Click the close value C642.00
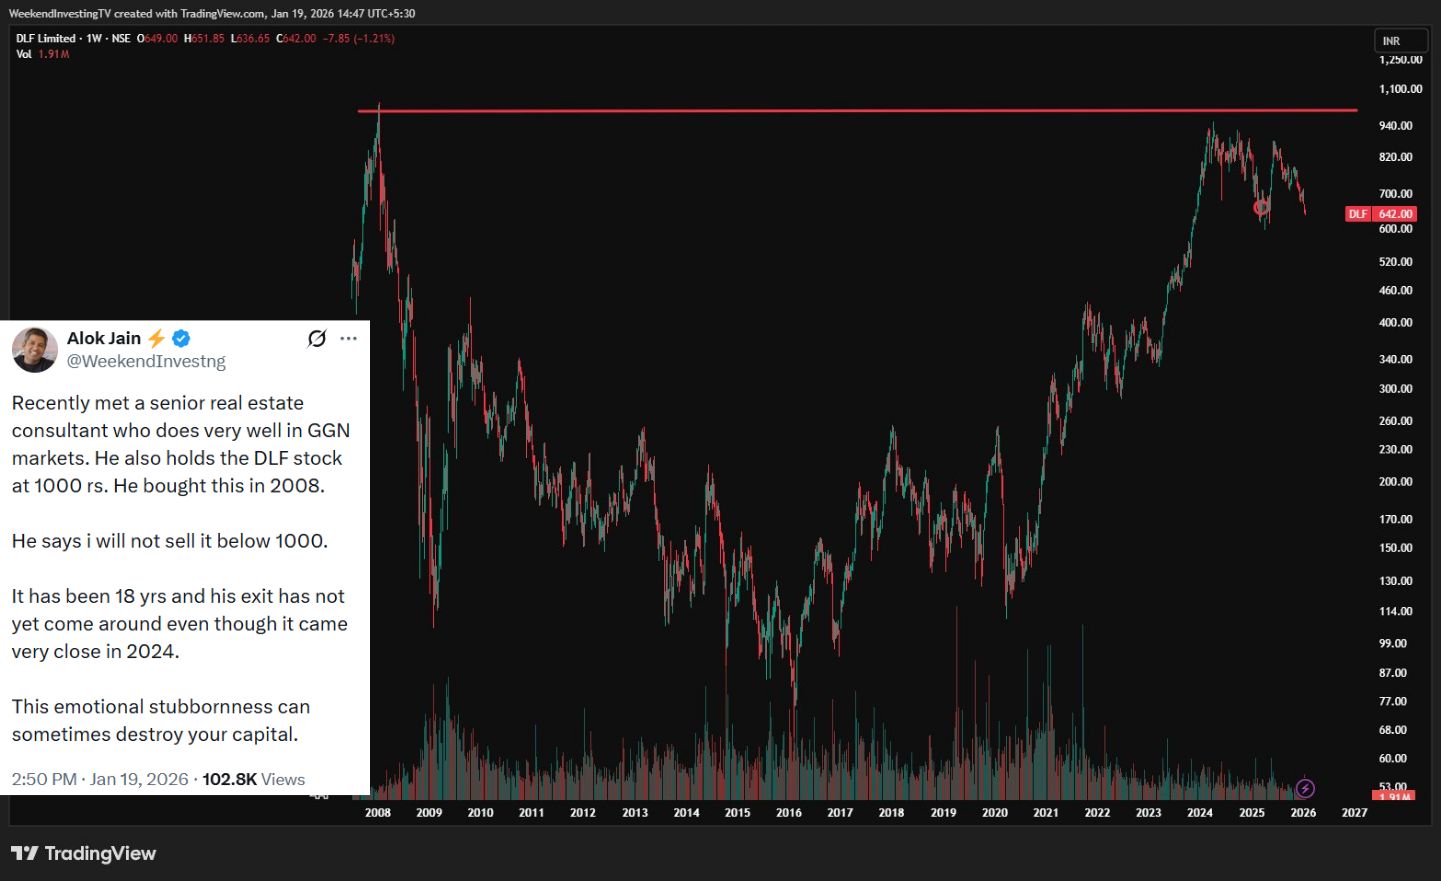This screenshot has width=1442, height=881. 296,38
